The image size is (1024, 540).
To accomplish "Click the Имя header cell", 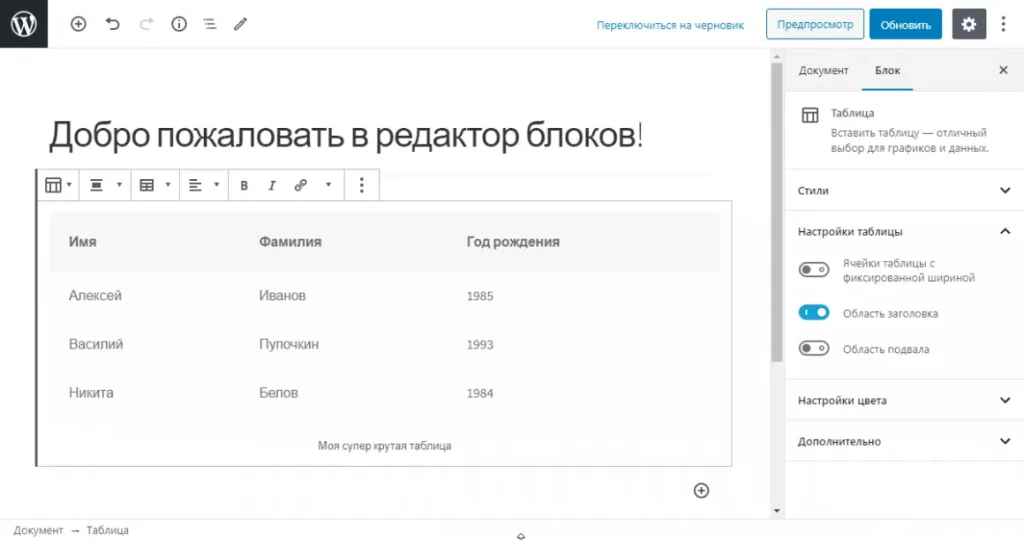I will pos(82,242).
